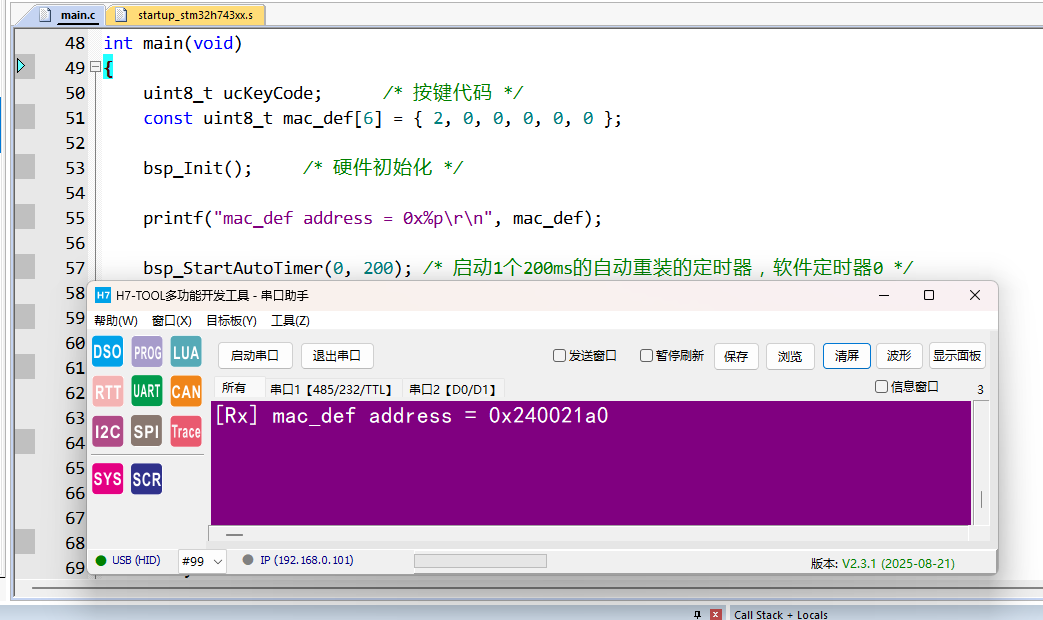Click the 保存 button
1043x620 pixels.
[x=736, y=357]
